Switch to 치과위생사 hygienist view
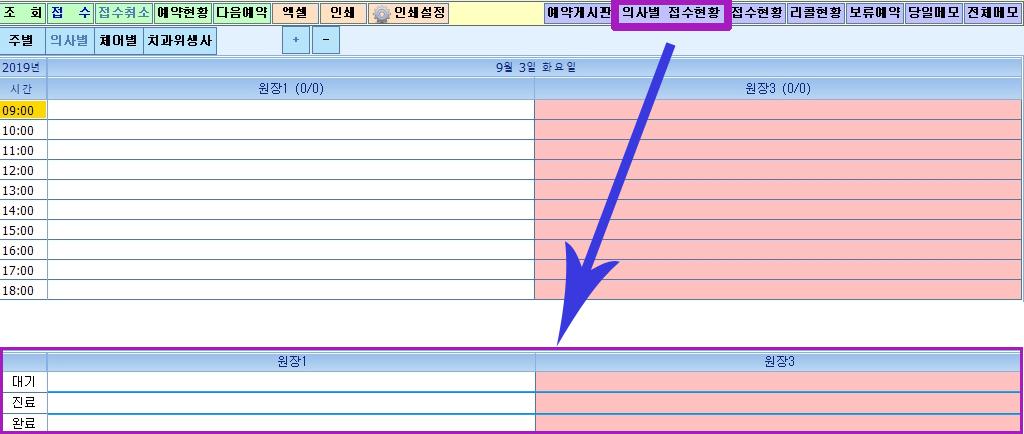1024x434 pixels. (x=180, y=40)
